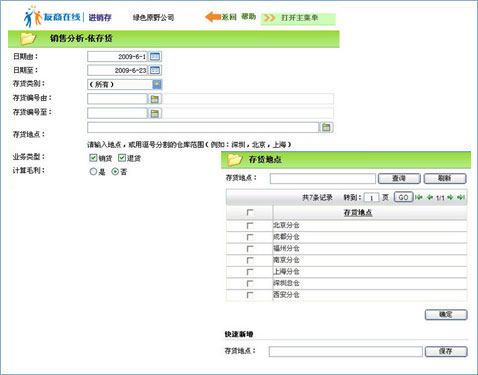Click the 南京分仓 row text
The image size is (478, 375).
[286, 260]
